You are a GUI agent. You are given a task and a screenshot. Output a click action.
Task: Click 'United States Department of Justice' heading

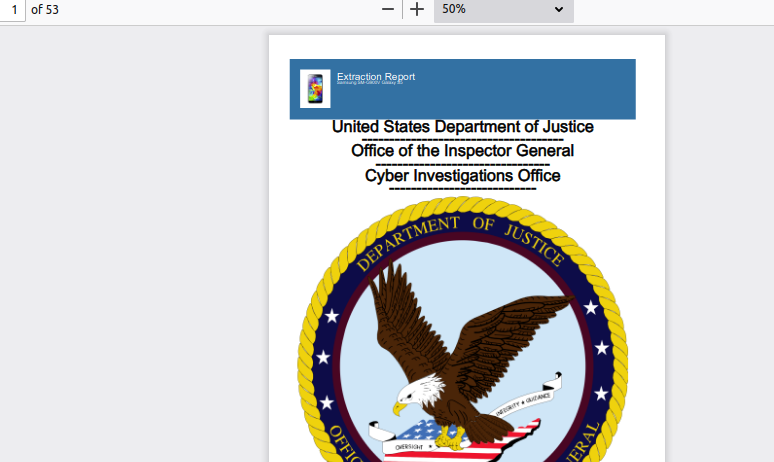click(462, 127)
